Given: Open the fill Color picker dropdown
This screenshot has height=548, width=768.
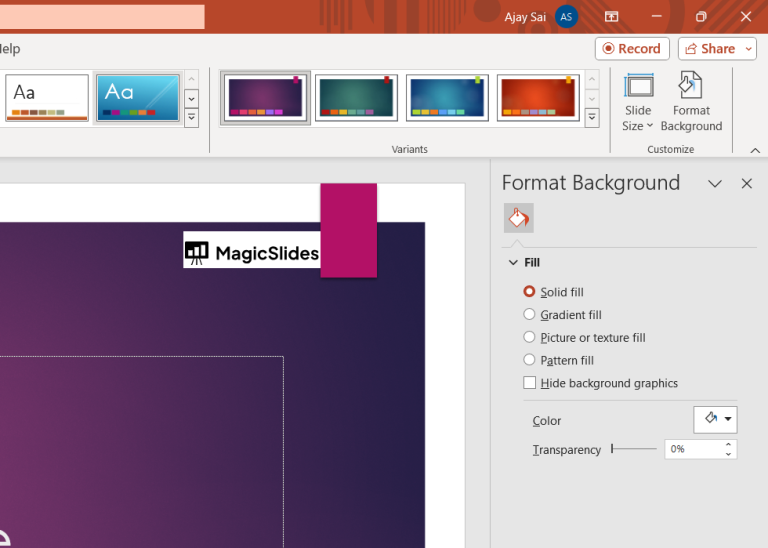Looking at the screenshot, I should (715, 419).
